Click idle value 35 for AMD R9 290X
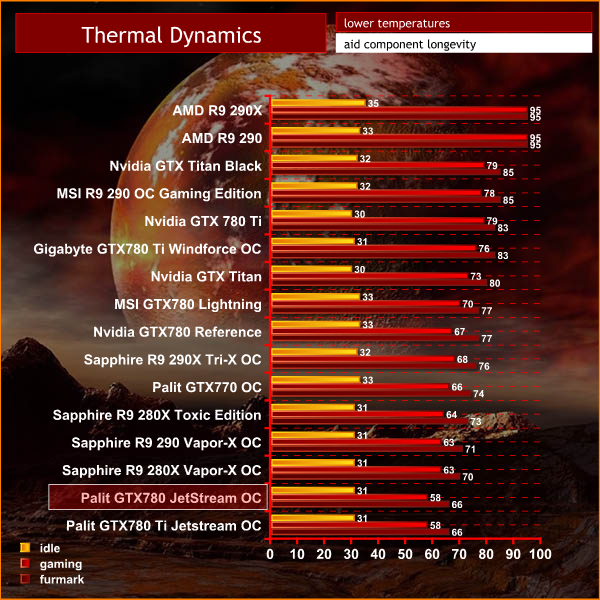This screenshot has width=600, height=600. (x=373, y=103)
